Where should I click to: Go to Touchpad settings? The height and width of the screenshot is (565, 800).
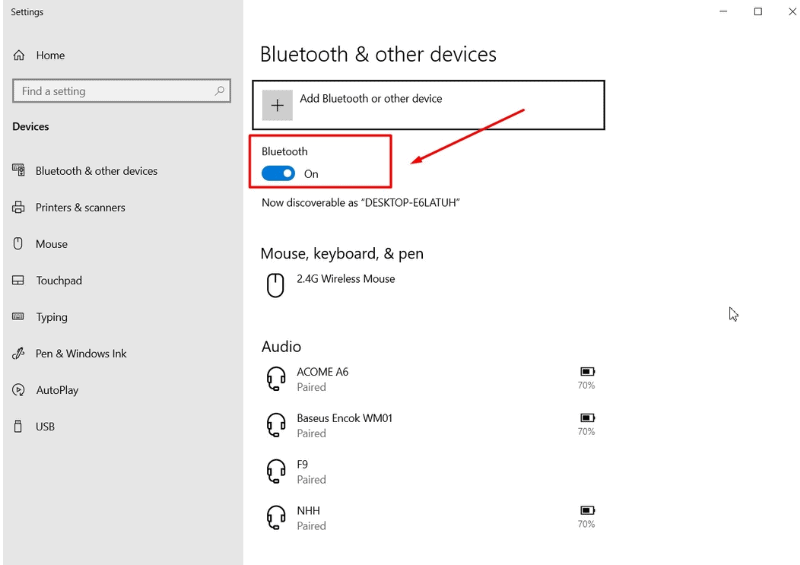pyautogui.click(x=59, y=281)
